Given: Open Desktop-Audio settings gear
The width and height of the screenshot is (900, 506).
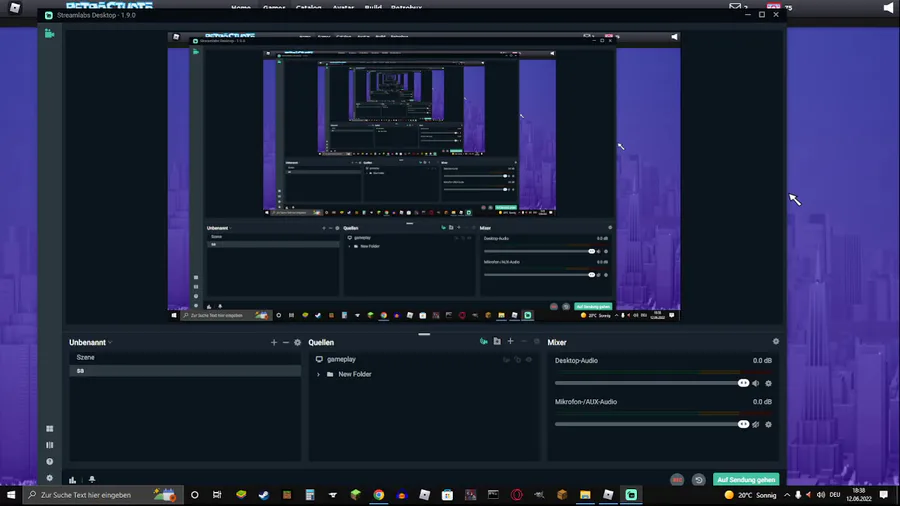Looking at the screenshot, I should coord(769,383).
